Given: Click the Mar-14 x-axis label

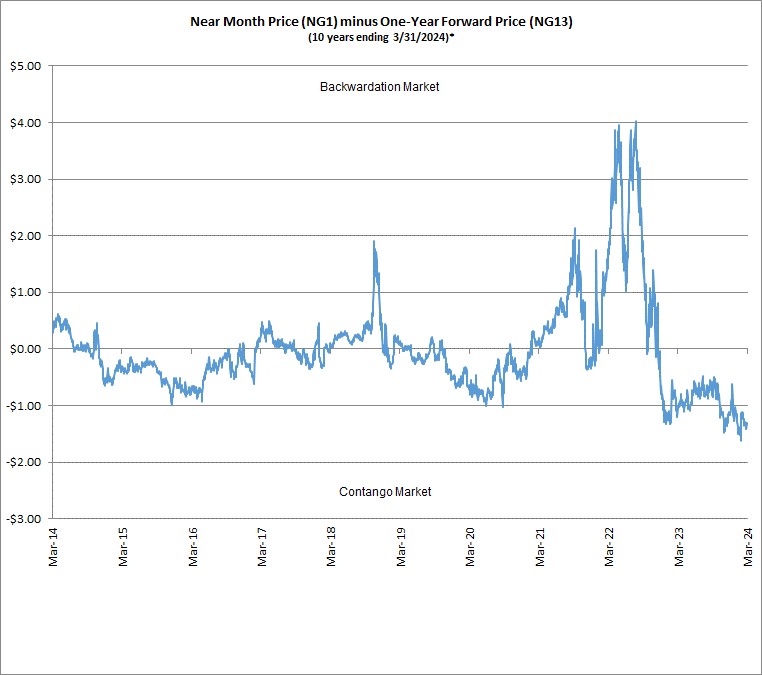Looking at the screenshot, I should (53, 547).
